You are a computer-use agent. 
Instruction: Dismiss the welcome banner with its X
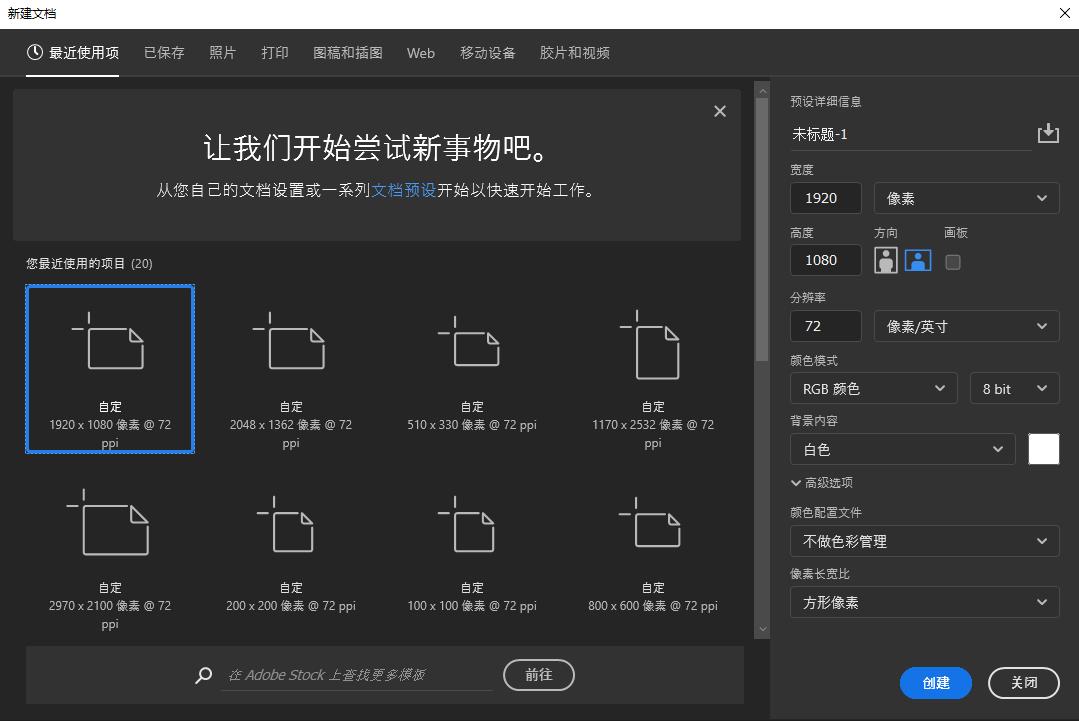click(x=719, y=111)
